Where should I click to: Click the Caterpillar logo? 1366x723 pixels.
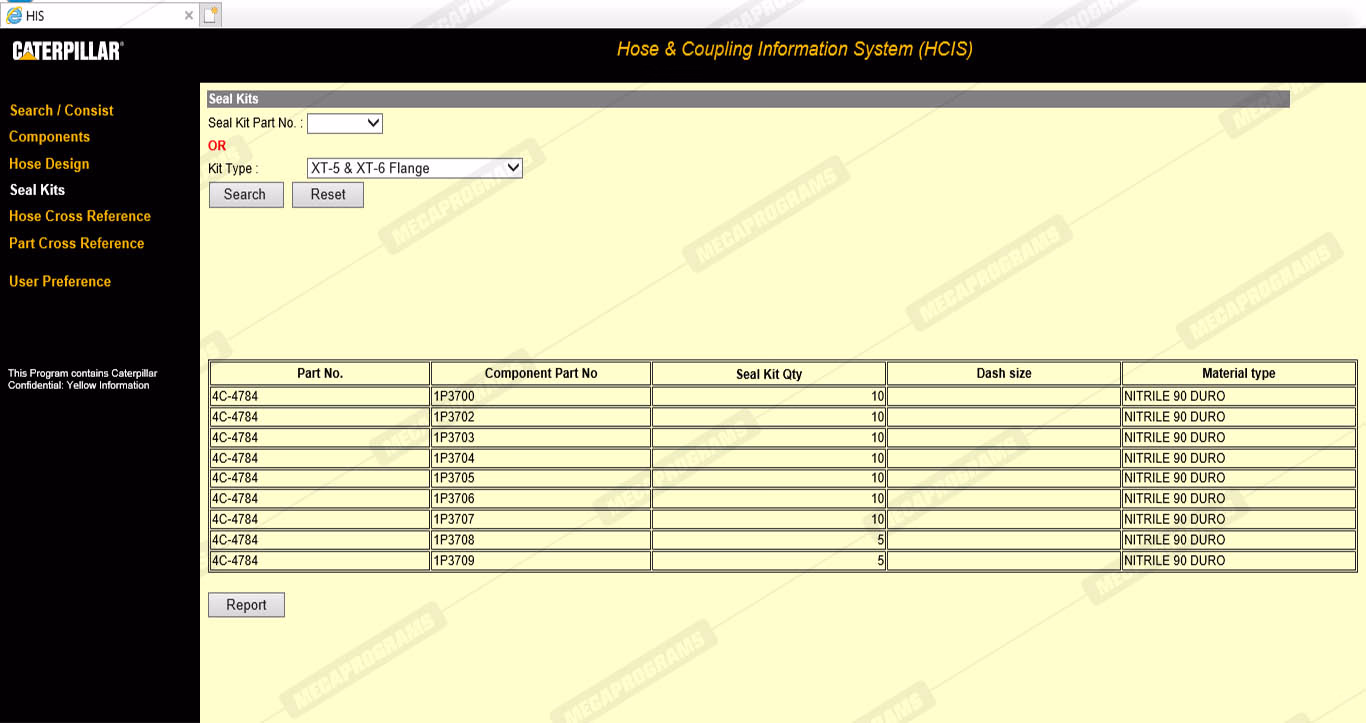click(68, 51)
